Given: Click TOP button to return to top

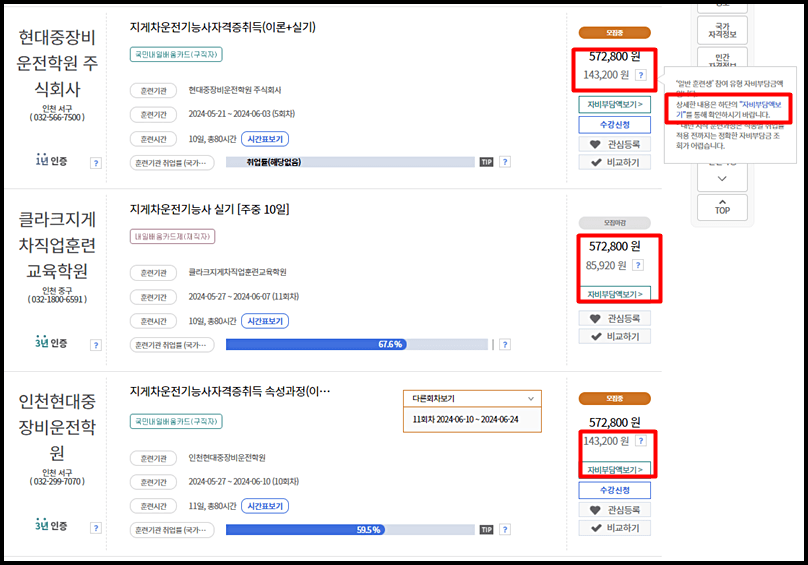Looking at the screenshot, I should pos(722,207).
